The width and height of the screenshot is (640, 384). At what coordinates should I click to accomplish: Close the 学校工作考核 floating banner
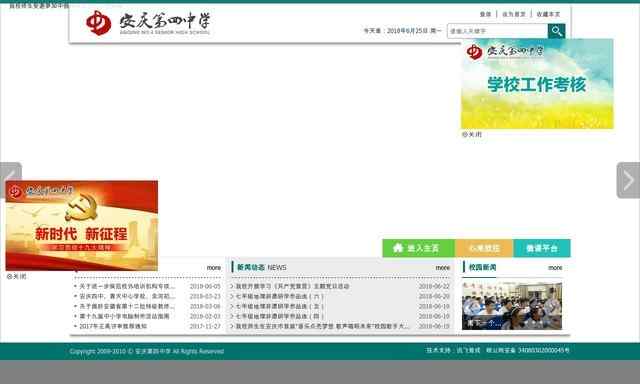(472, 134)
